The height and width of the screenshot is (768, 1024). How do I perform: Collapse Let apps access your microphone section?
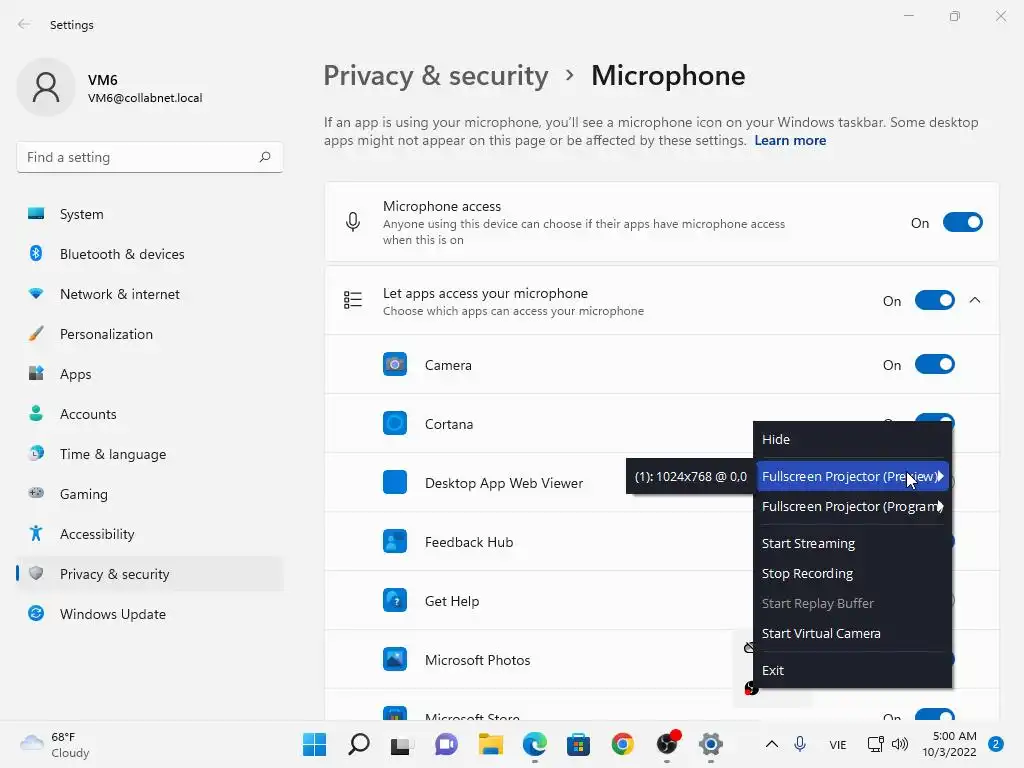[975, 300]
